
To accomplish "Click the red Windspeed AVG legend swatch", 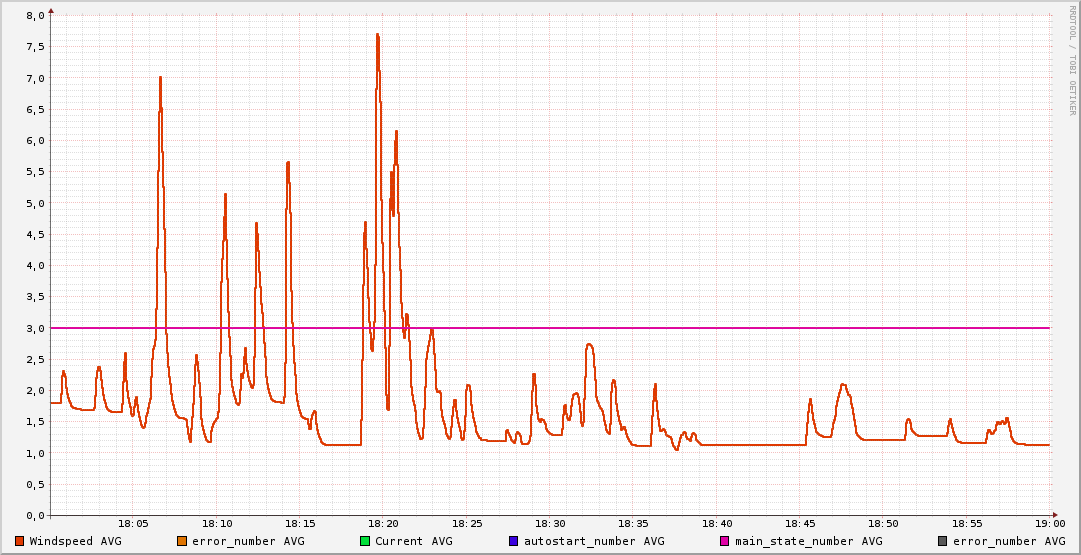I will (x=20, y=541).
